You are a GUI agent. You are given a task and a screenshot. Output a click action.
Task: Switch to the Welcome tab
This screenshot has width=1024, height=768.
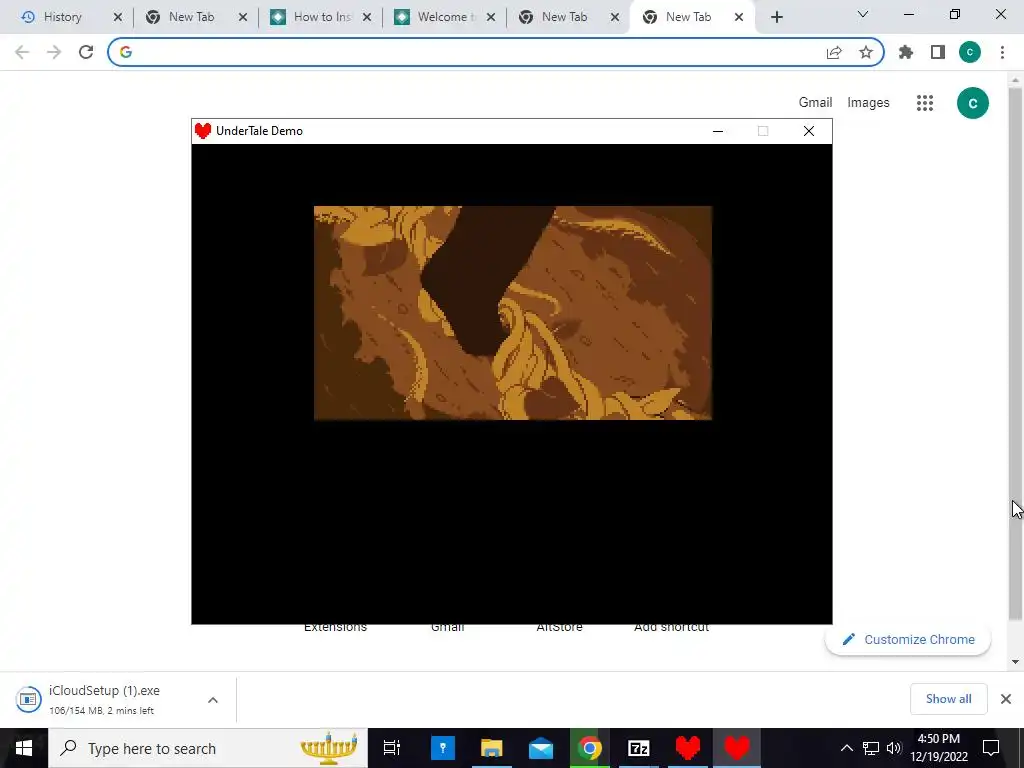pos(446,17)
